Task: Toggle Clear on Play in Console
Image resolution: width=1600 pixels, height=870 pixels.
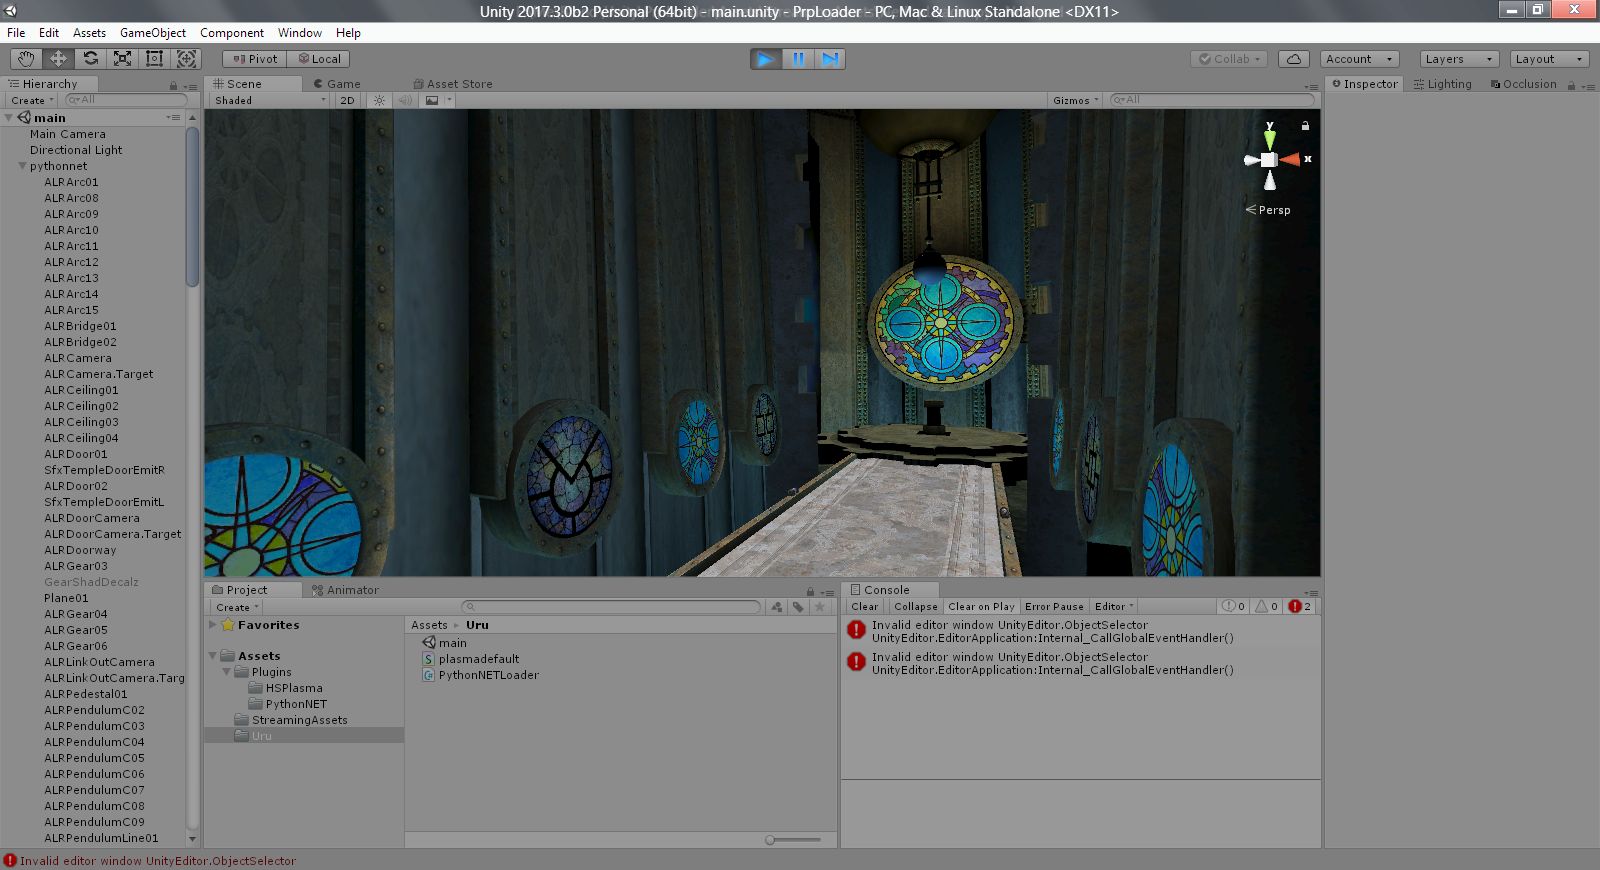Action: [x=981, y=607]
